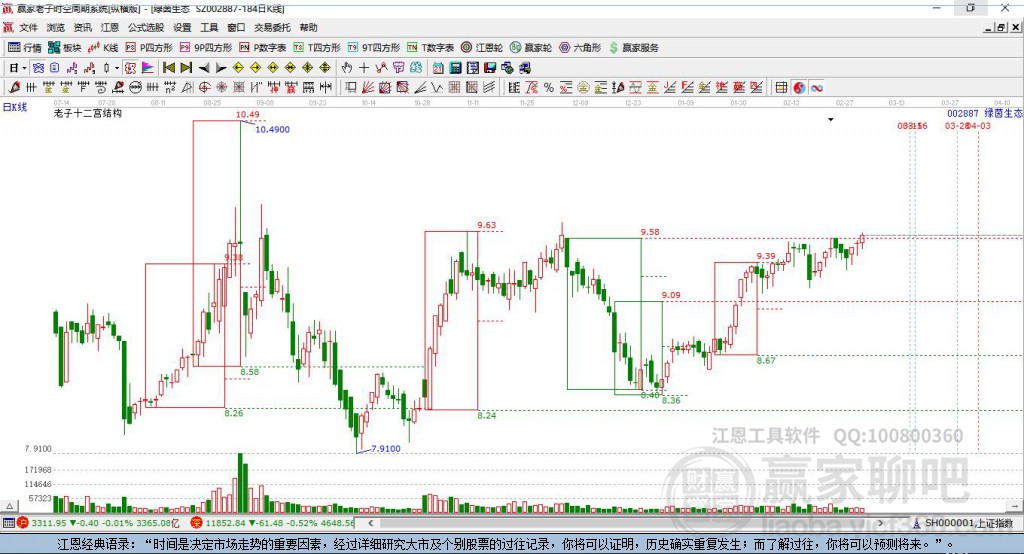Toggle the pressed 权 rights-adjustment button
Viewport: 1024px width, 554px height.
point(131,68)
